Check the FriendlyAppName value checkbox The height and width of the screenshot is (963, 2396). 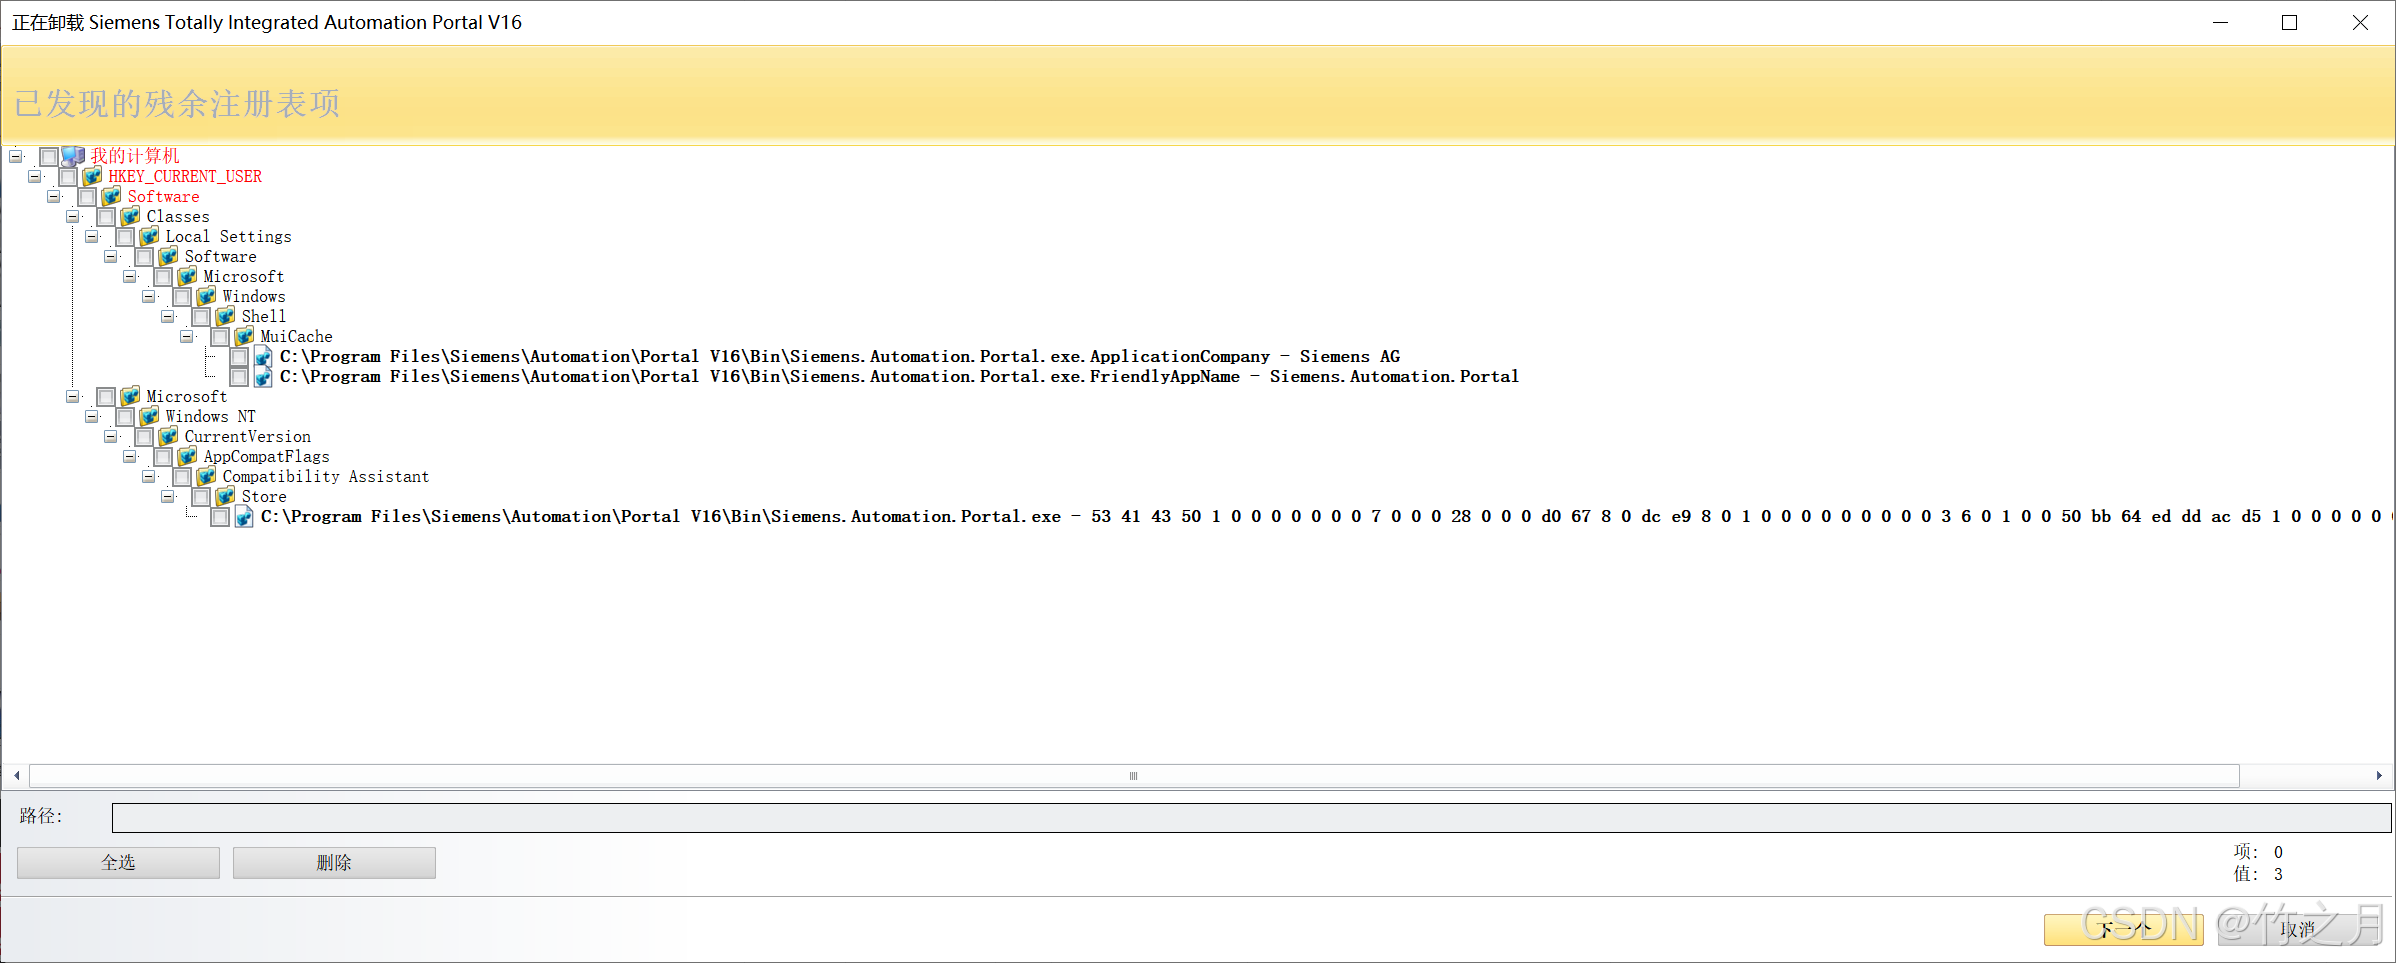[239, 377]
